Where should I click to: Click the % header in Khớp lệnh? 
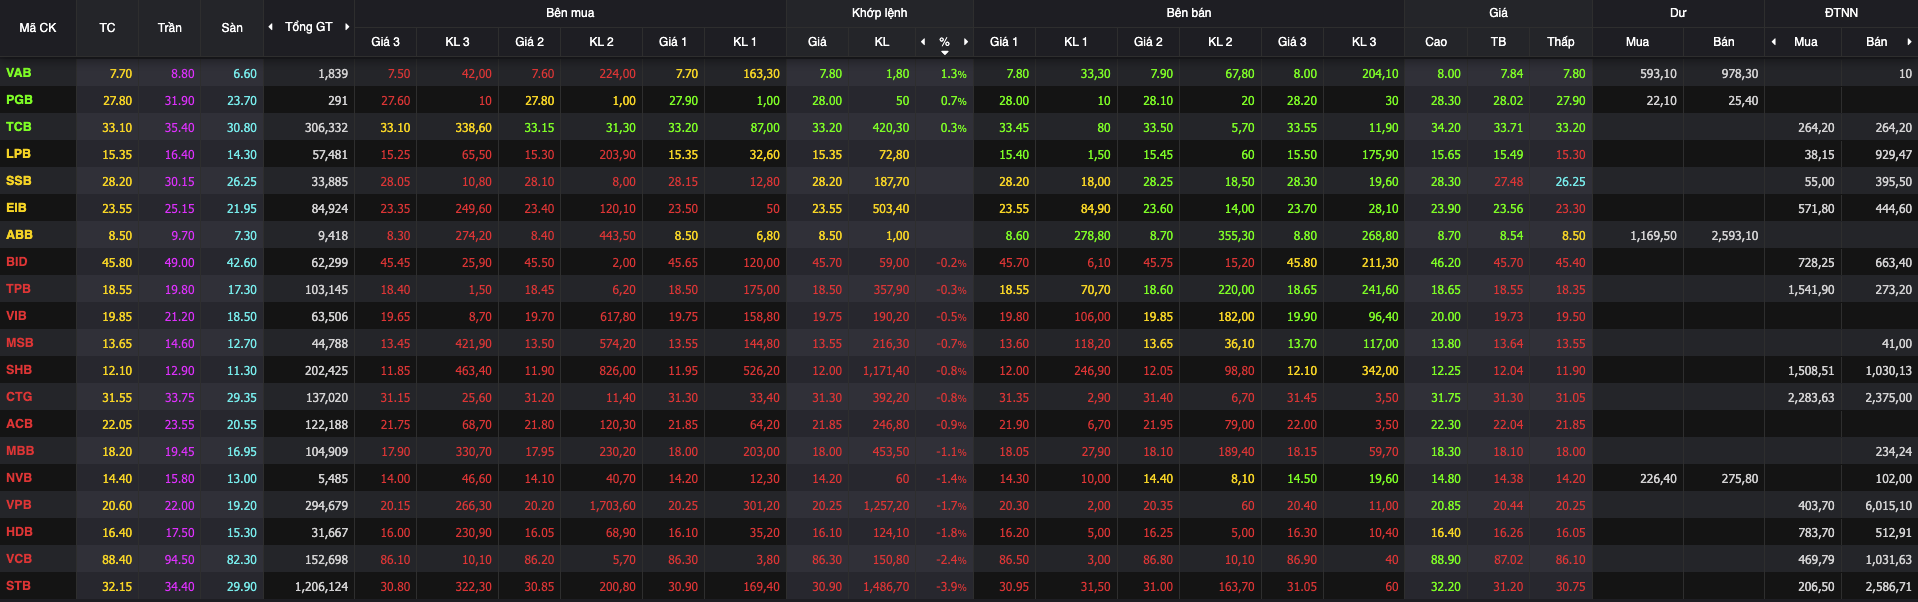click(x=944, y=42)
